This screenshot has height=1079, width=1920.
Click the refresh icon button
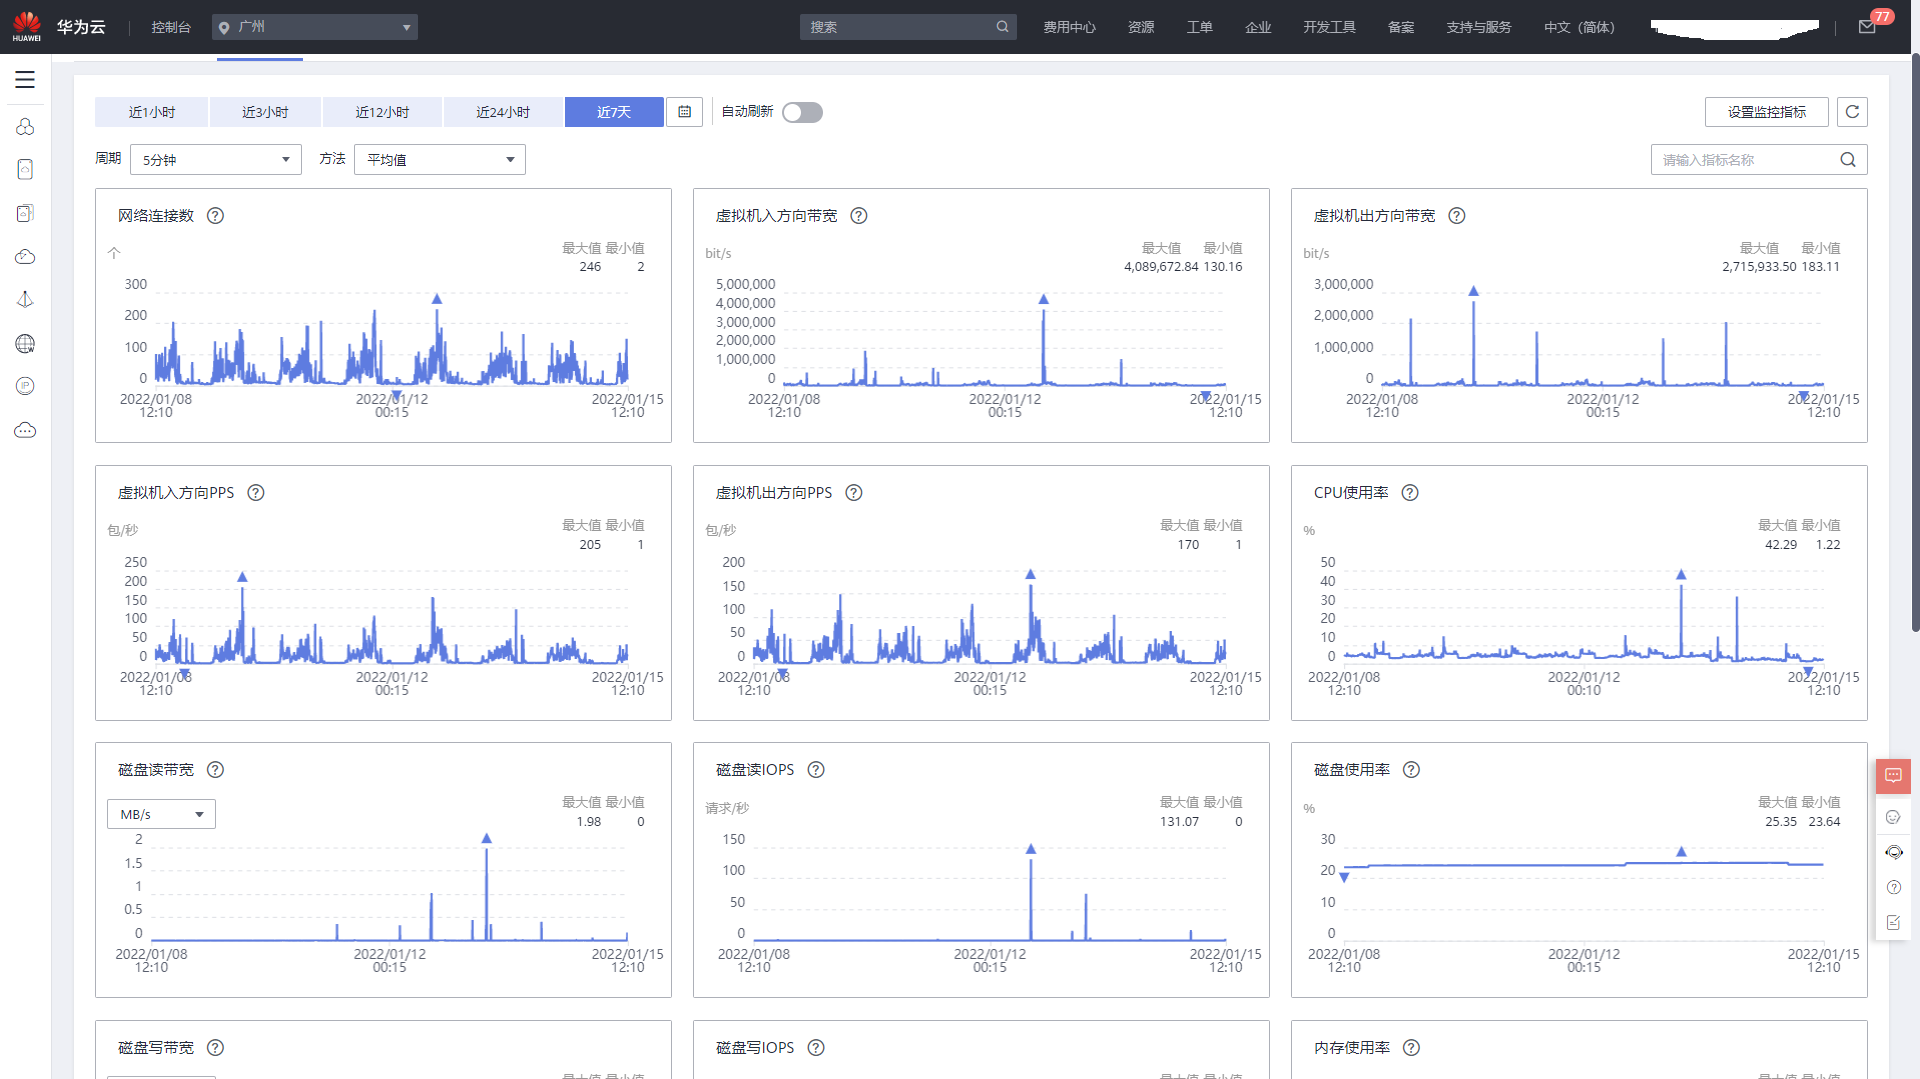pyautogui.click(x=1852, y=112)
